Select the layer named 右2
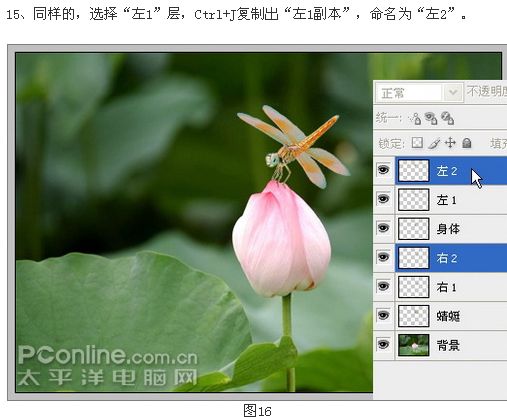Image resolution: width=507 pixels, height=417 pixels. coord(451,258)
